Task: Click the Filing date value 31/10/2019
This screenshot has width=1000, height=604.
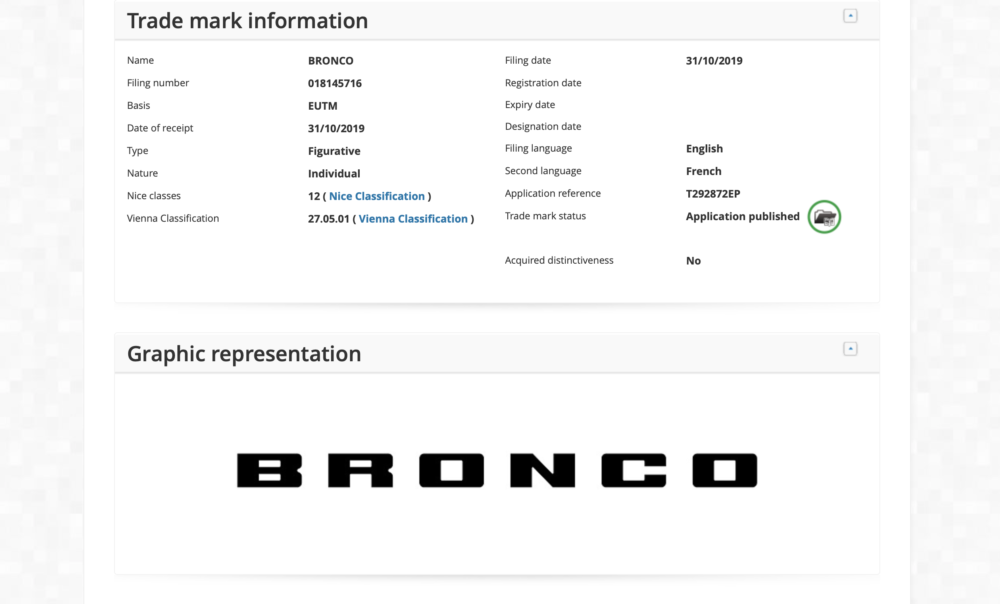Action: point(714,61)
